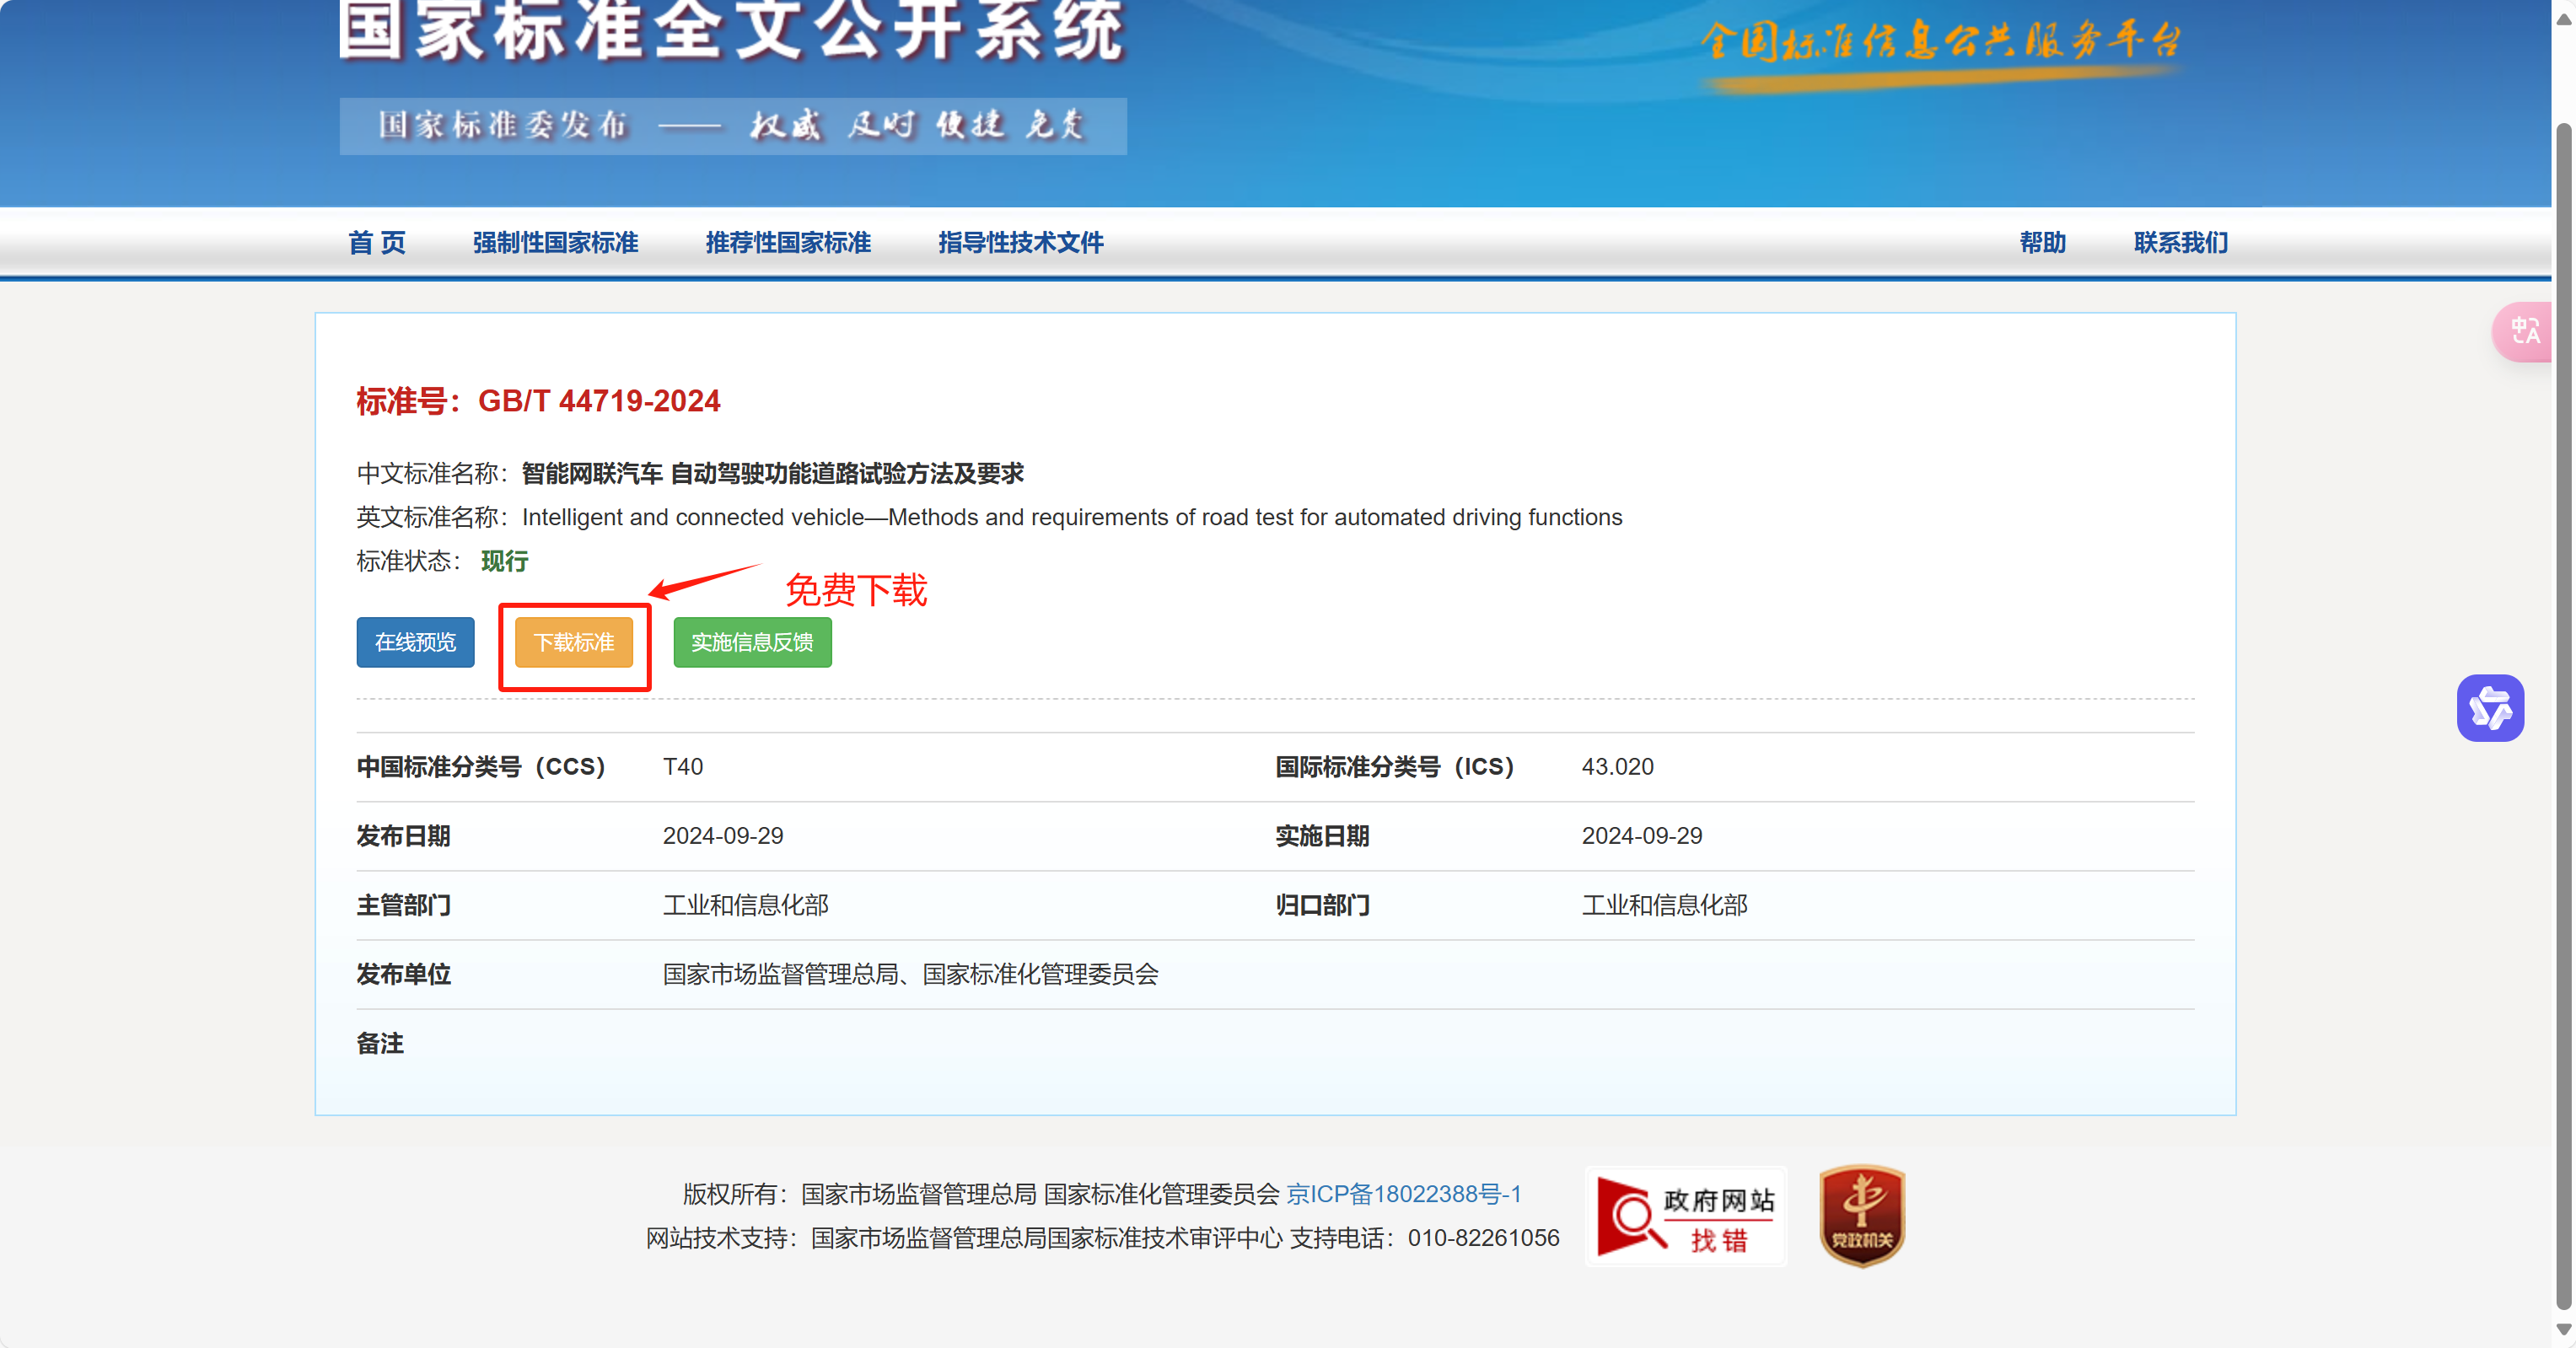Open the 京ICP备18022388号-1 link
Screen dimensions: 2576x1348
tap(1403, 1194)
